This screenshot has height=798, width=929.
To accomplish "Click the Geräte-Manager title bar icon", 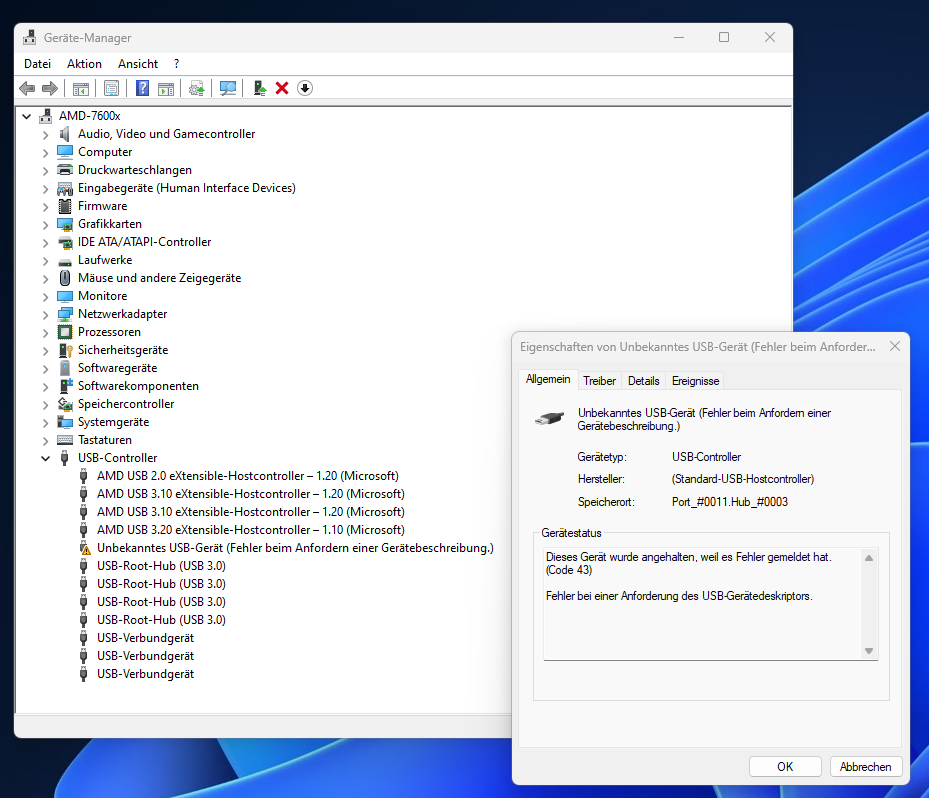I will click(29, 38).
